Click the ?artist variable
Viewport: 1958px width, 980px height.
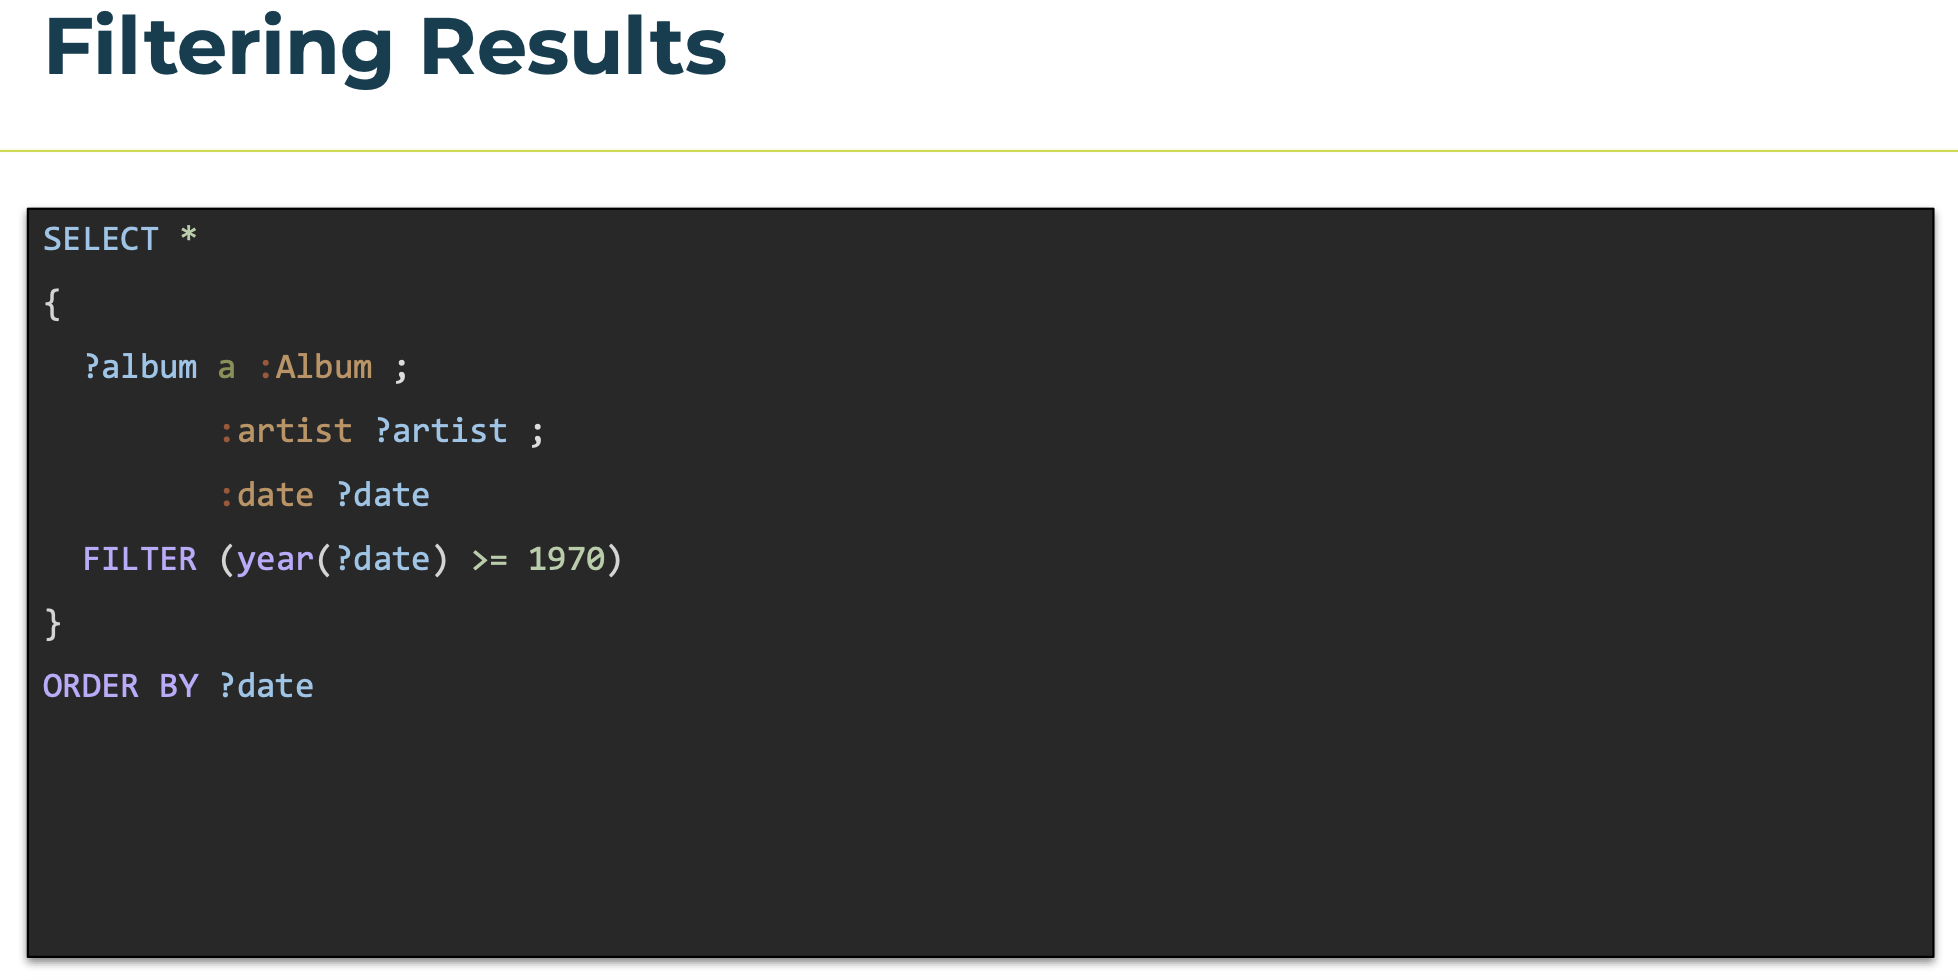441,431
